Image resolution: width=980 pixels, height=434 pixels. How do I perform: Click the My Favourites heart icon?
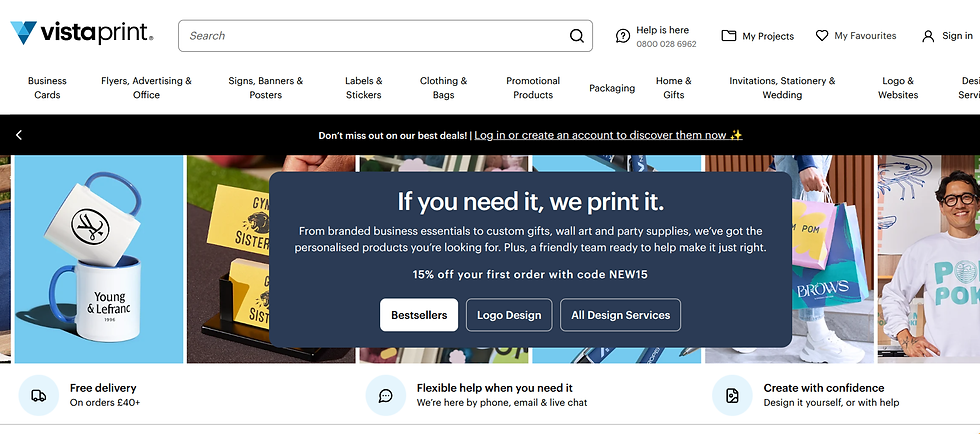click(x=822, y=36)
